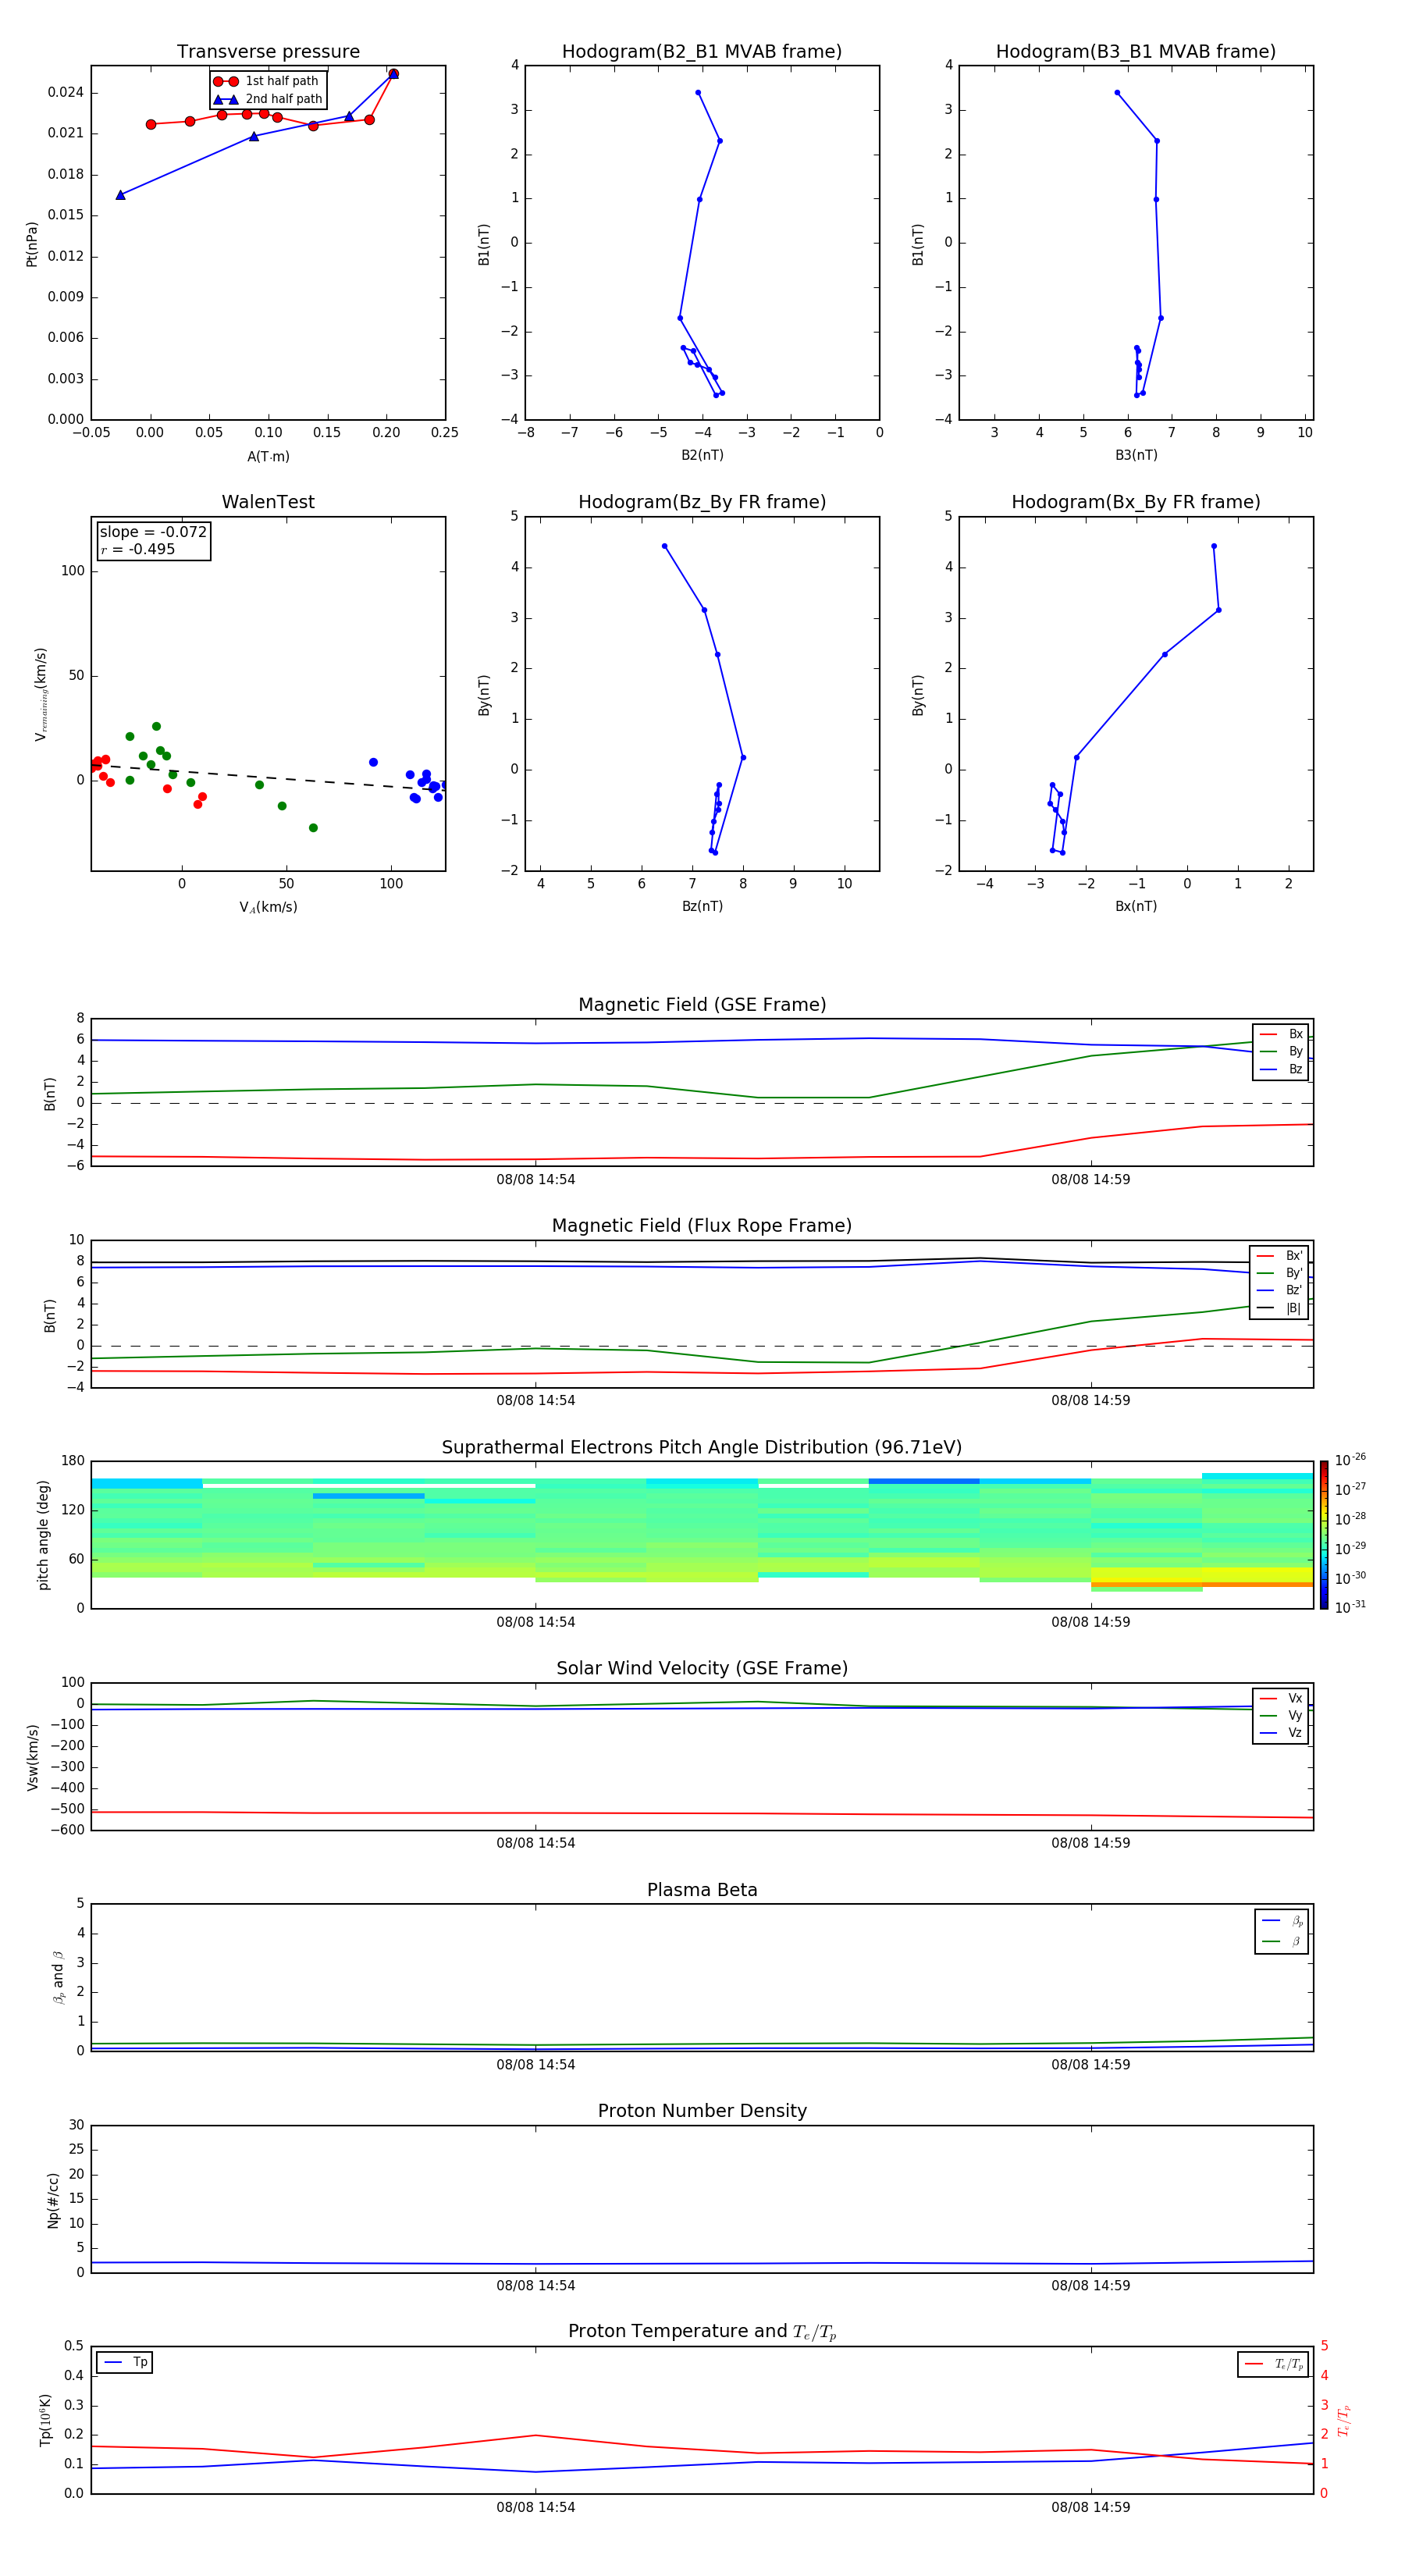Image resolution: width=1405 pixels, height=2576 pixels.
Task: Click '08/08 14:54' tick under GSE field plot
Action: (536, 1180)
